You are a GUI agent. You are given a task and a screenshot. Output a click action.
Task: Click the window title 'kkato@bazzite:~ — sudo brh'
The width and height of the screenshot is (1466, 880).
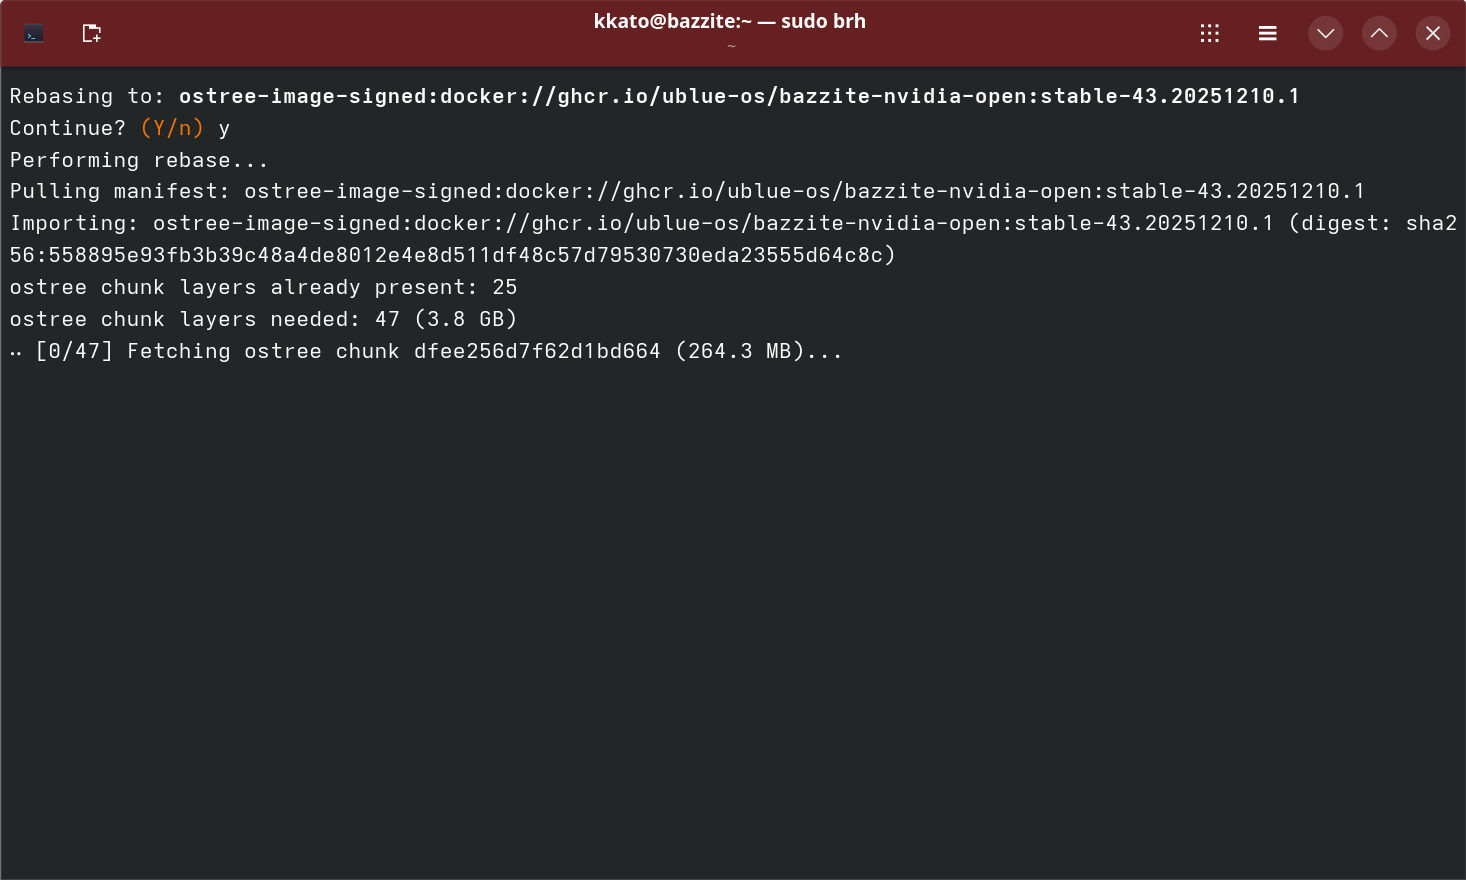pyautogui.click(x=729, y=22)
